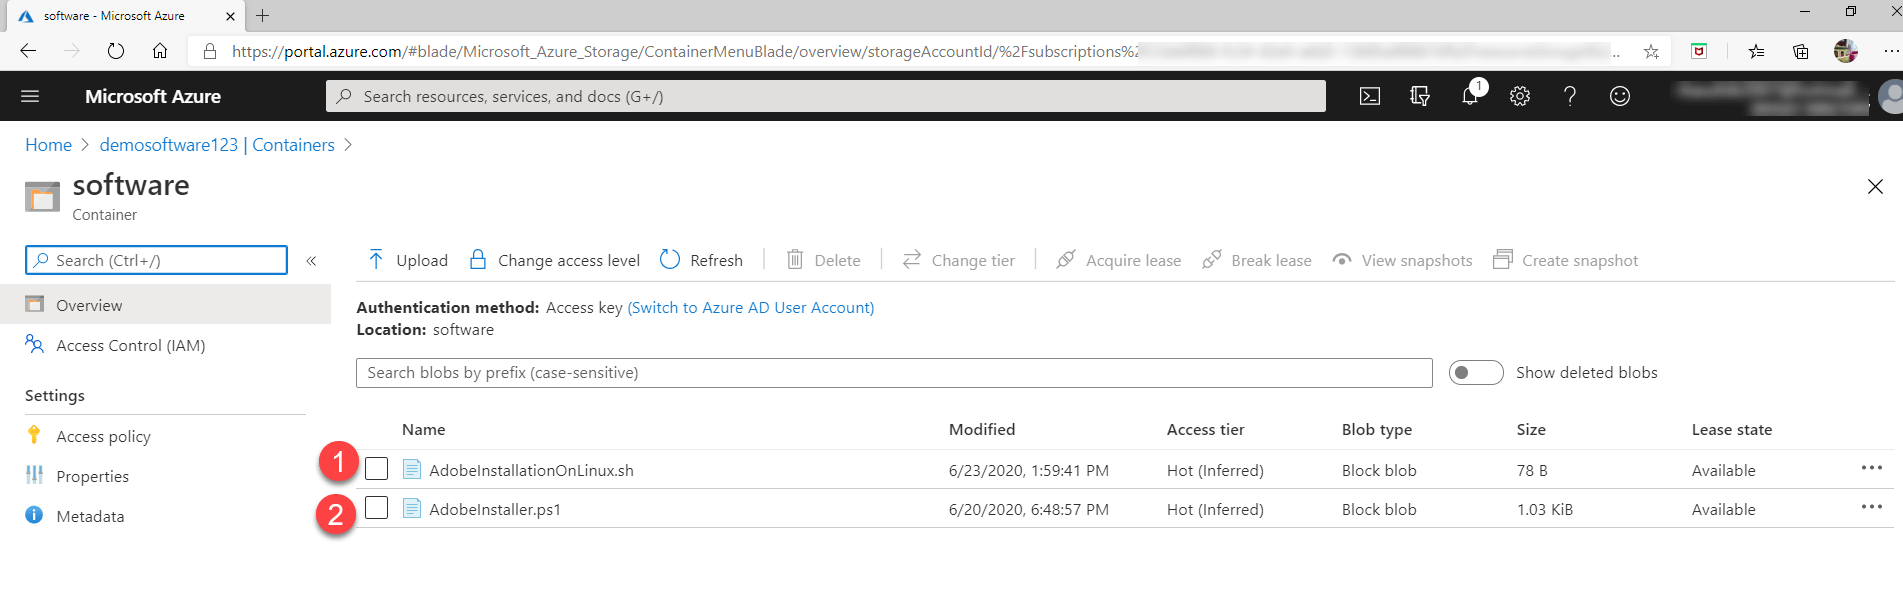Click Change access level

[x=555, y=260]
